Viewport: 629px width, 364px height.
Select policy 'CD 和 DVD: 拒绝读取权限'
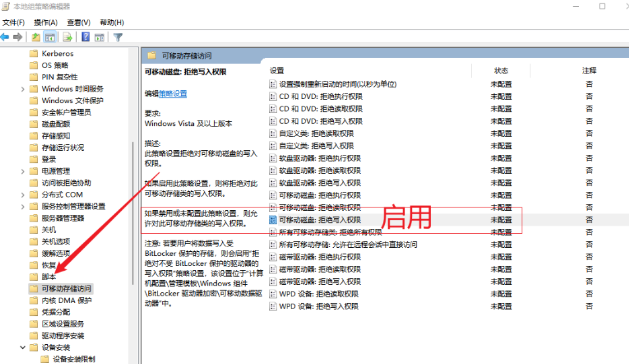click(x=321, y=109)
